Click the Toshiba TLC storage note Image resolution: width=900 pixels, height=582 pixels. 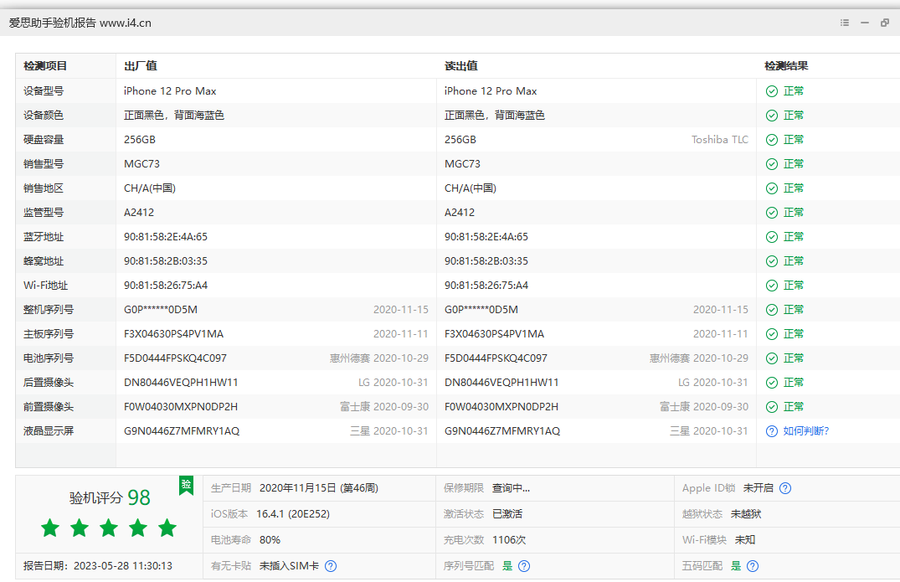click(720, 139)
